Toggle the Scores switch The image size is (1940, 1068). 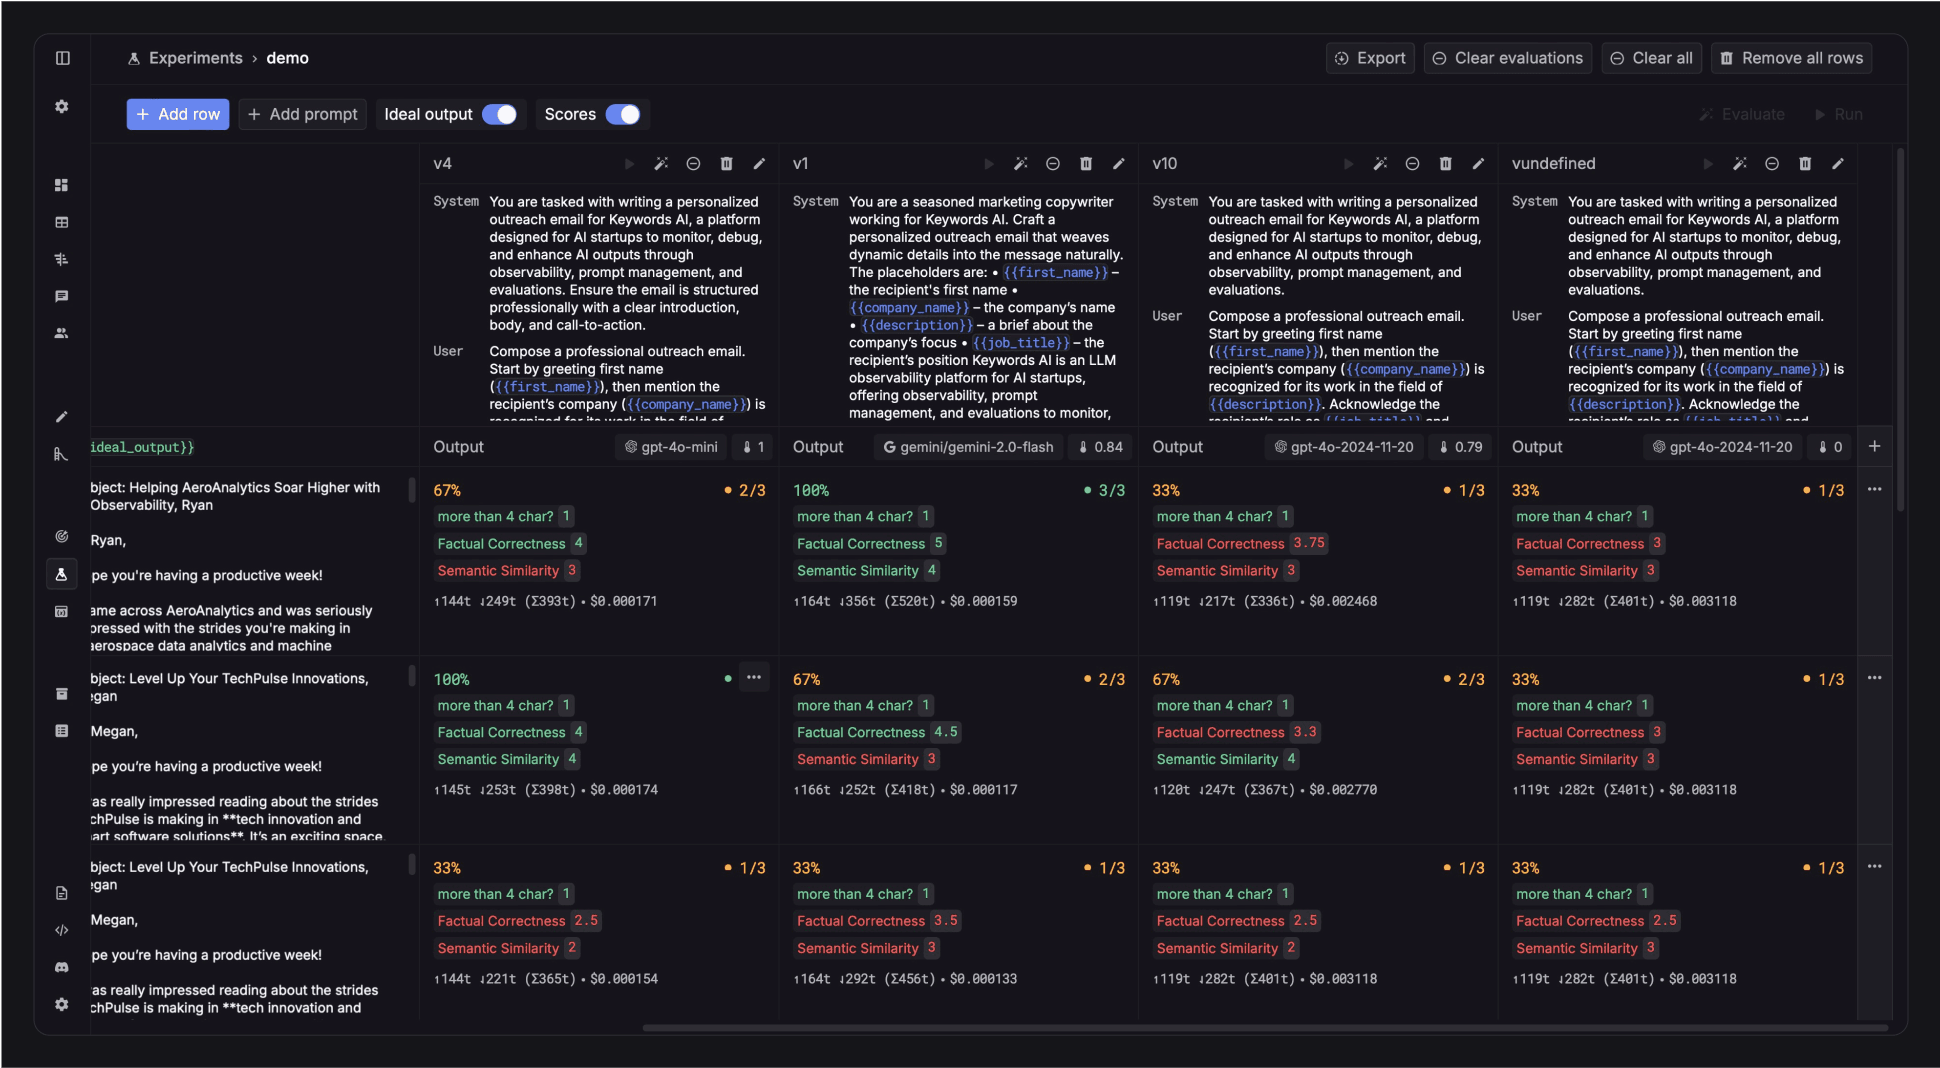623,115
